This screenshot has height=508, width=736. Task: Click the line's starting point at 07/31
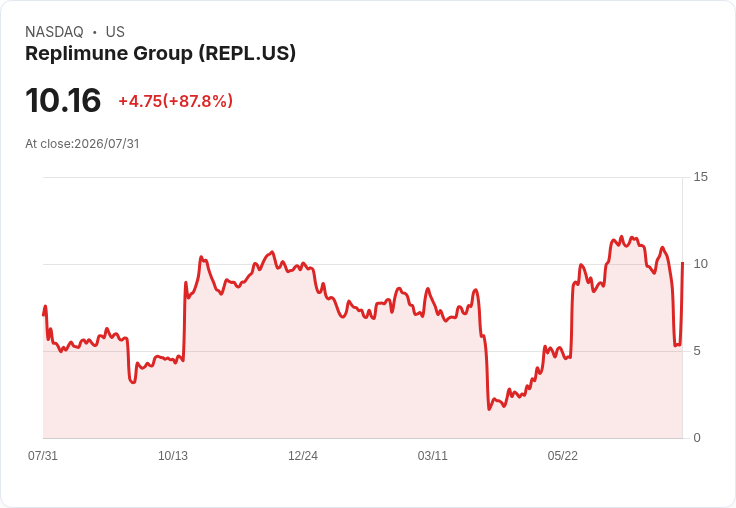pos(44,315)
